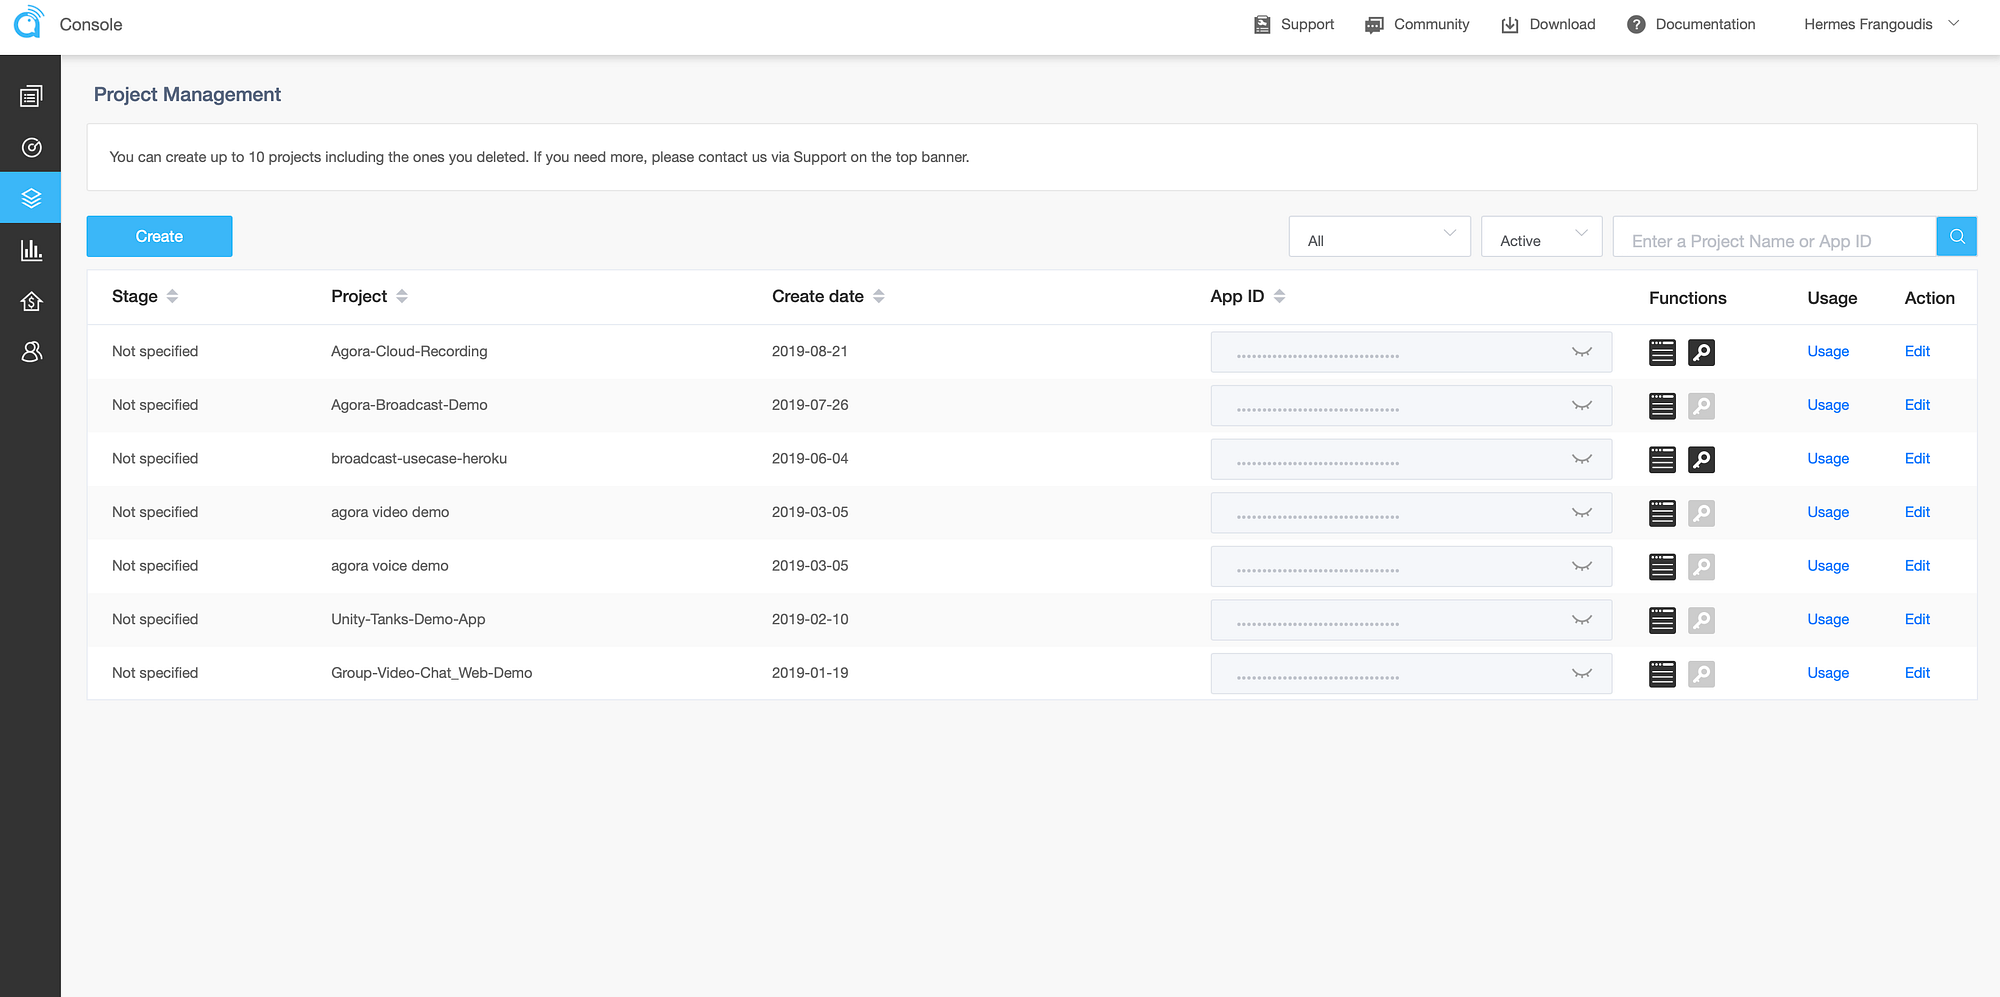
Task: Open Community in the top banner
Action: click(x=1417, y=24)
